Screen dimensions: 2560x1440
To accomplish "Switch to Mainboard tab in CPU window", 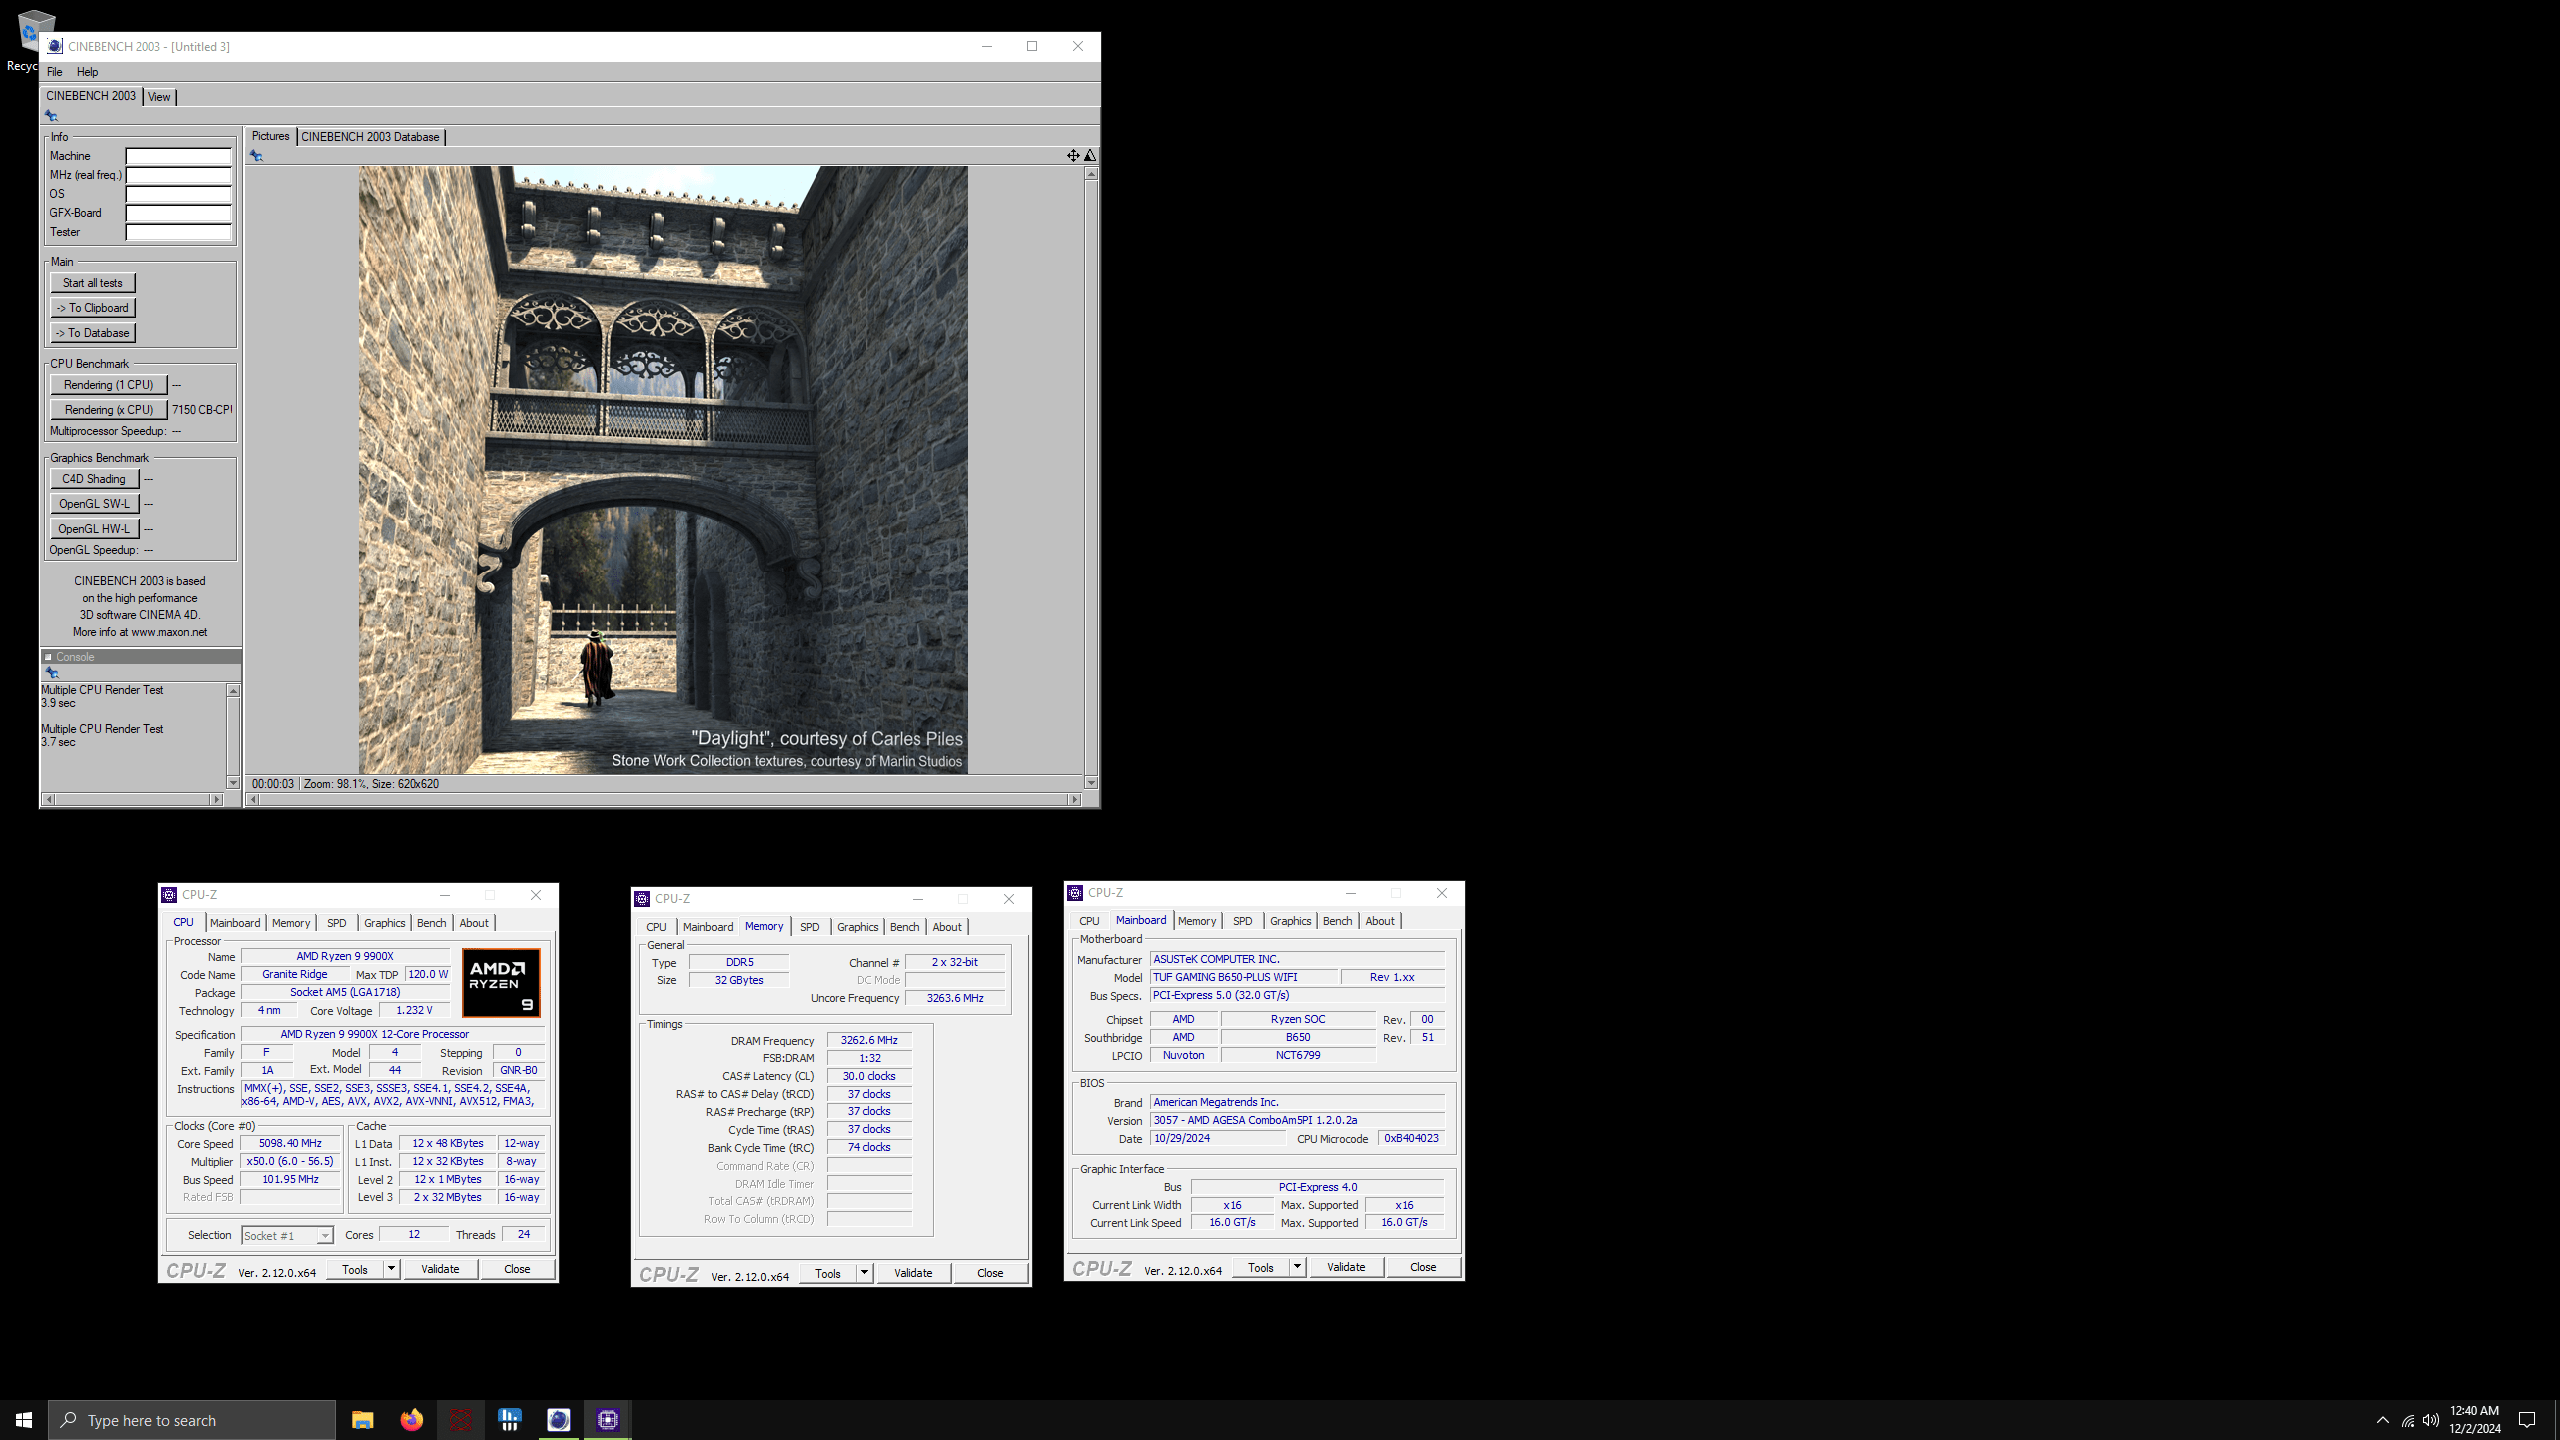I will (235, 923).
